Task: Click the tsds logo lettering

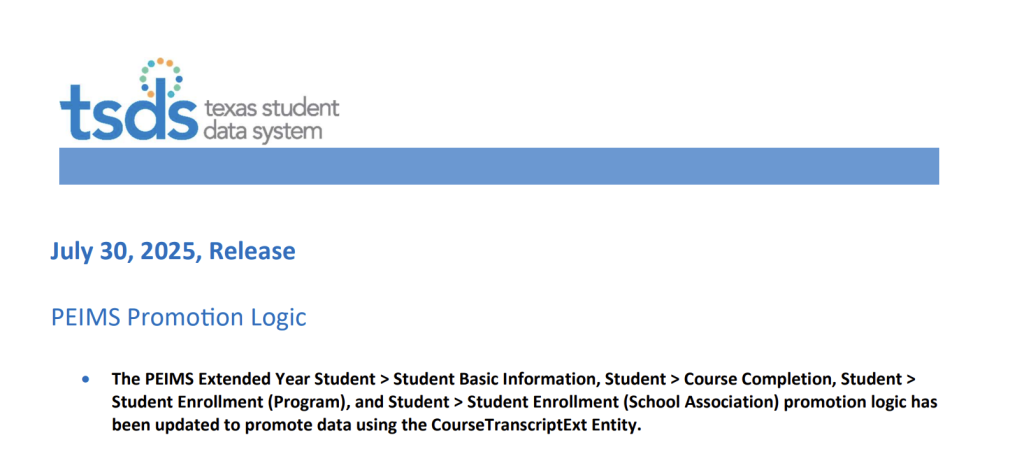Action: click(128, 110)
